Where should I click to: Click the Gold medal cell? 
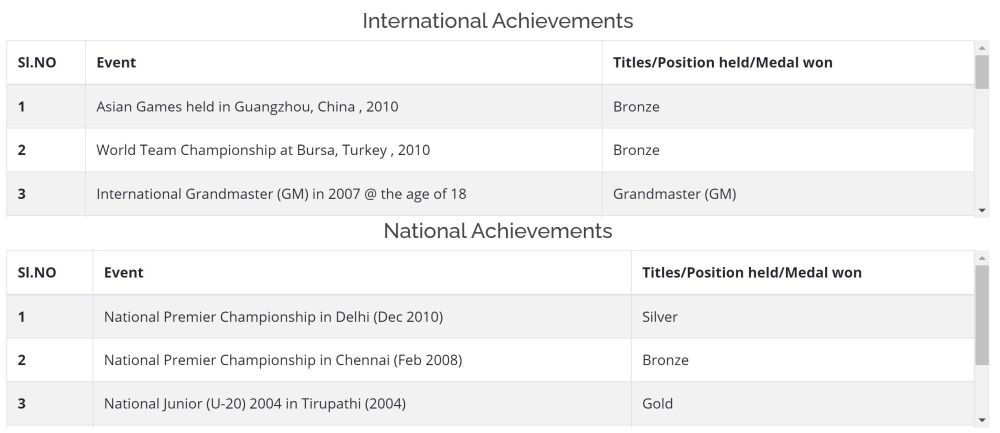657,404
